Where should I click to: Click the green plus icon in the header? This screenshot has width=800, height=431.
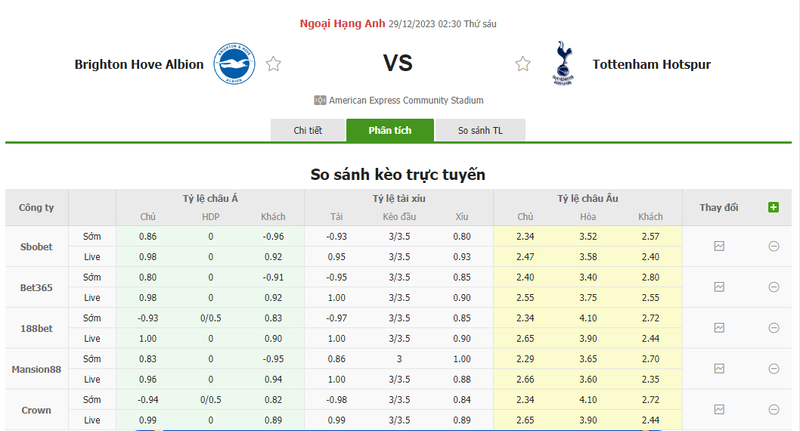[773, 207]
